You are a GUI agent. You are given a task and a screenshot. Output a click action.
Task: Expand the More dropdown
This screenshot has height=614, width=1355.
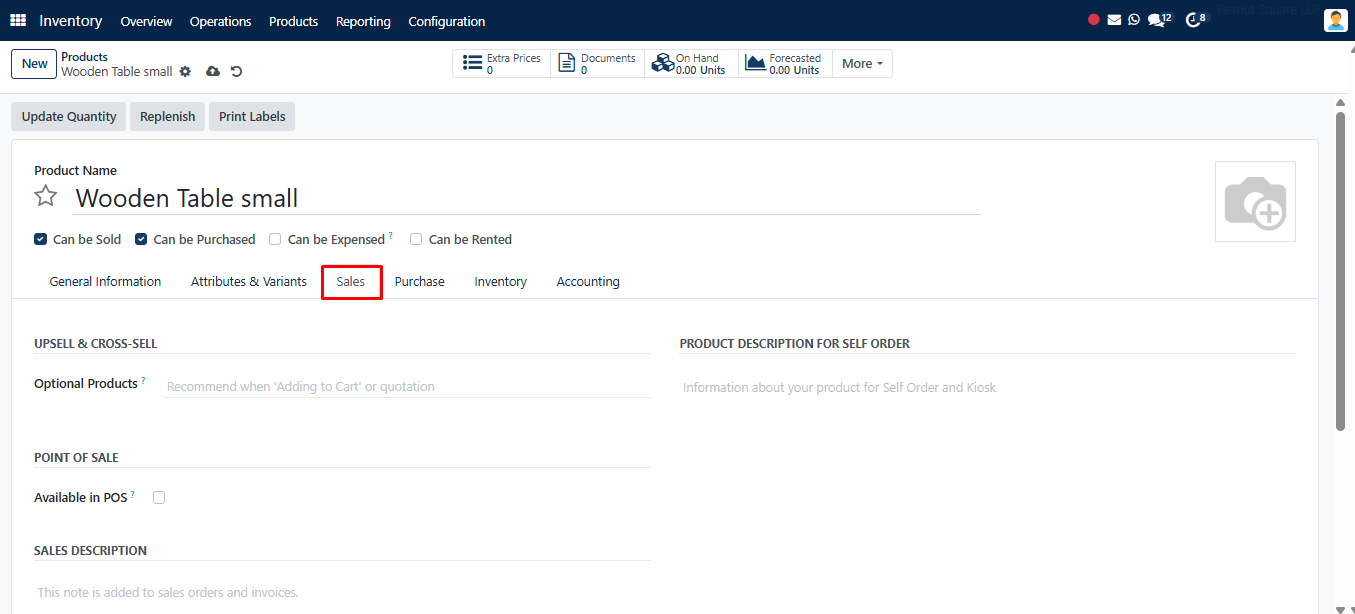click(862, 64)
